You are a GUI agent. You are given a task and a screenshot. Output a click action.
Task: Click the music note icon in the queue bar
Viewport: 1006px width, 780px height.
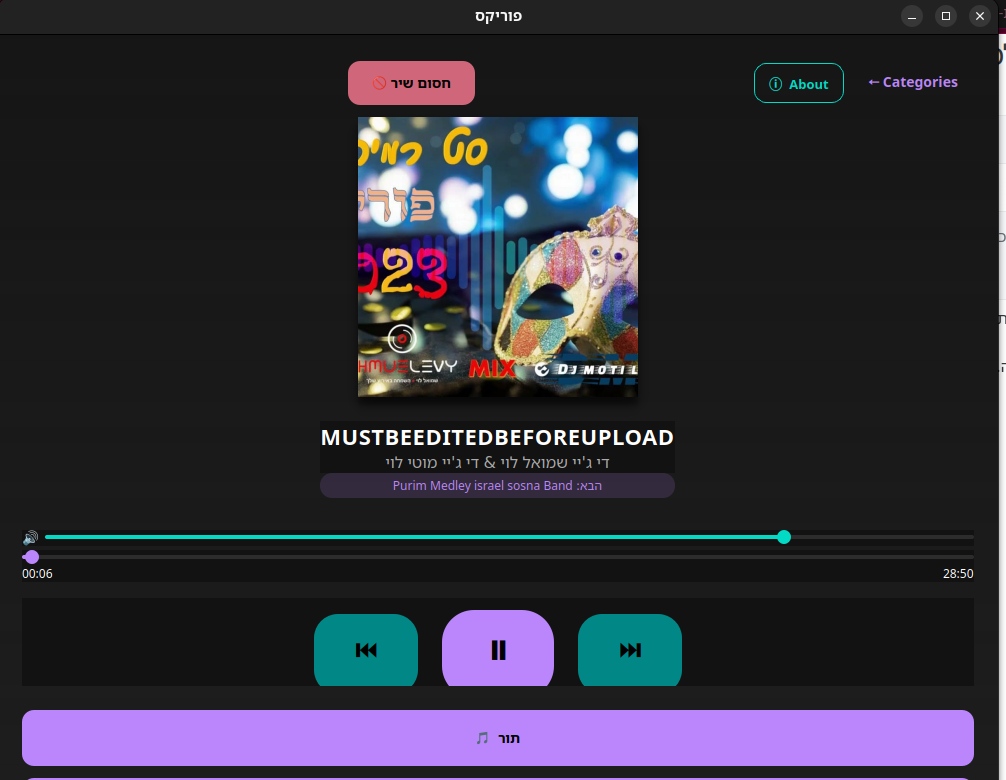[x=482, y=738]
